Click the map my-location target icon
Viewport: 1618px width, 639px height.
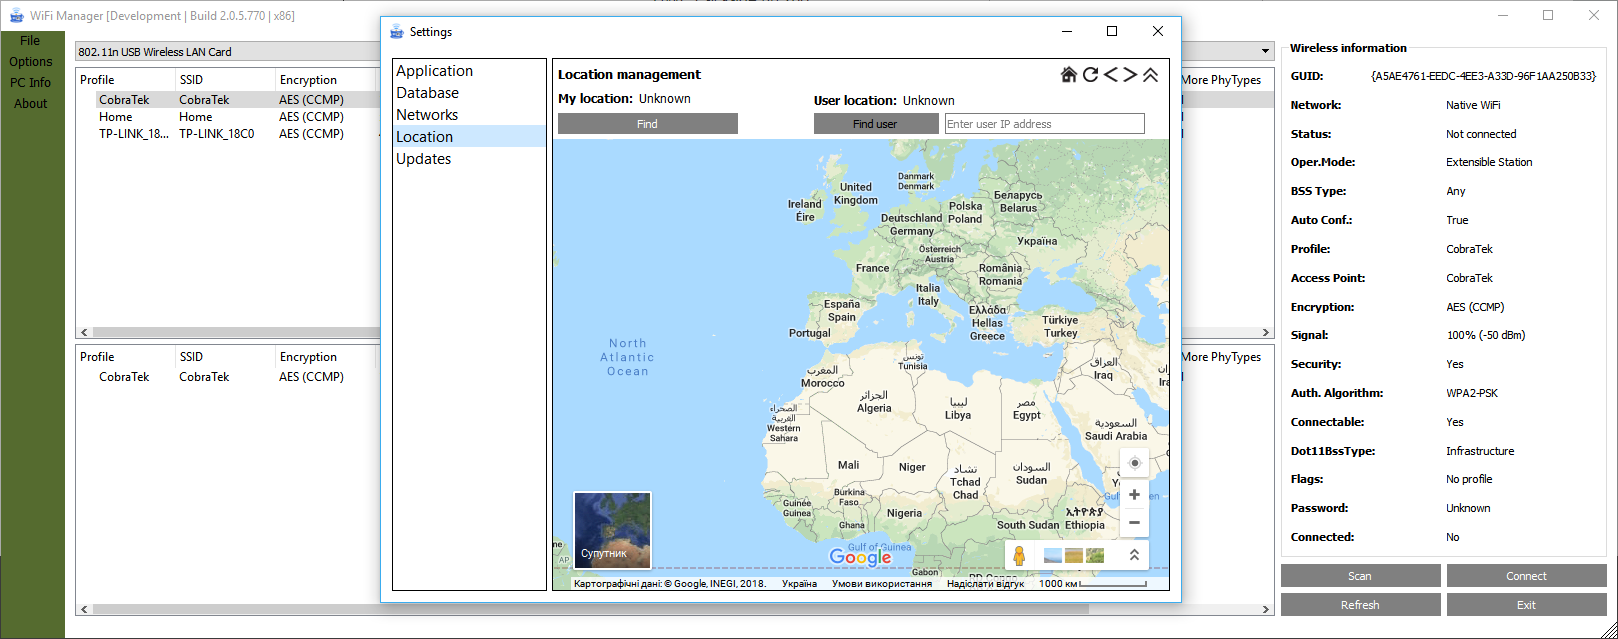coord(1134,463)
